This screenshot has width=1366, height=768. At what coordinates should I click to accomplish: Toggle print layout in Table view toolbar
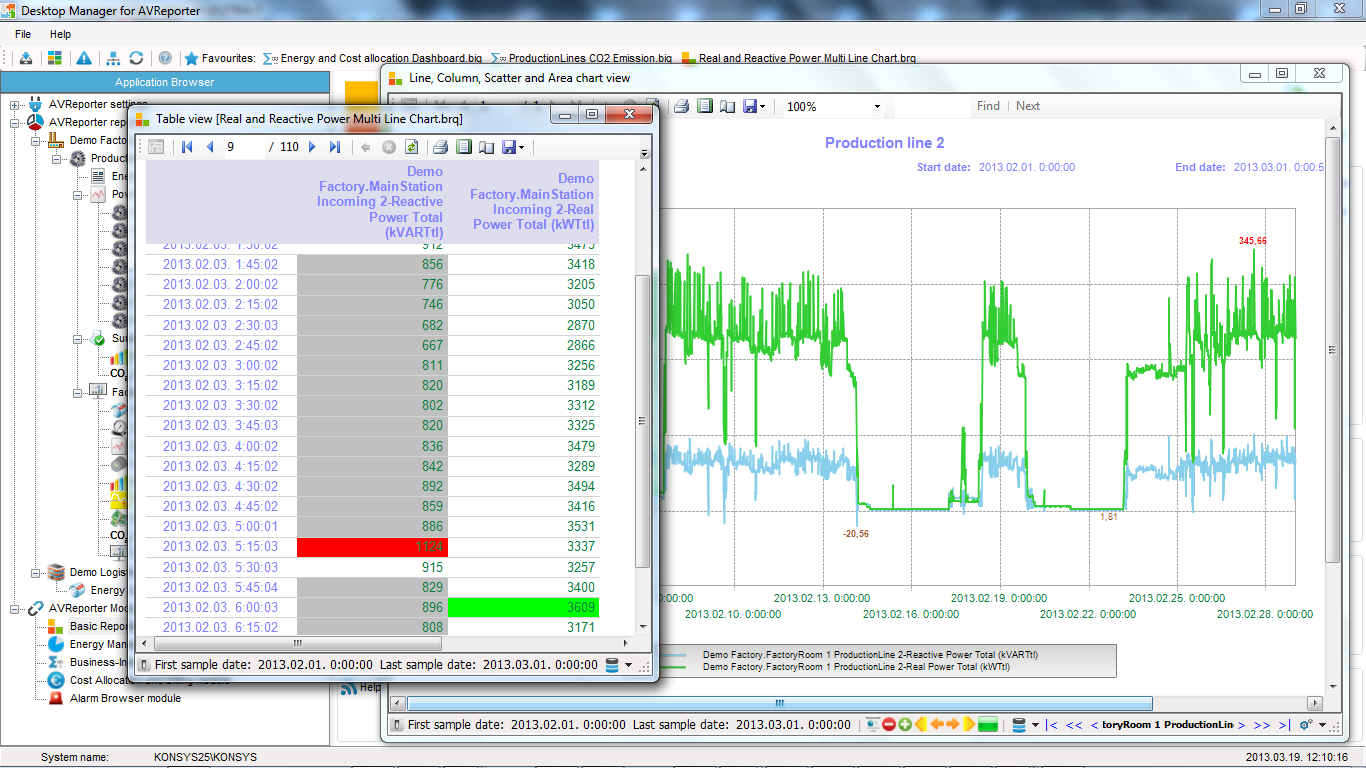[463, 147]
